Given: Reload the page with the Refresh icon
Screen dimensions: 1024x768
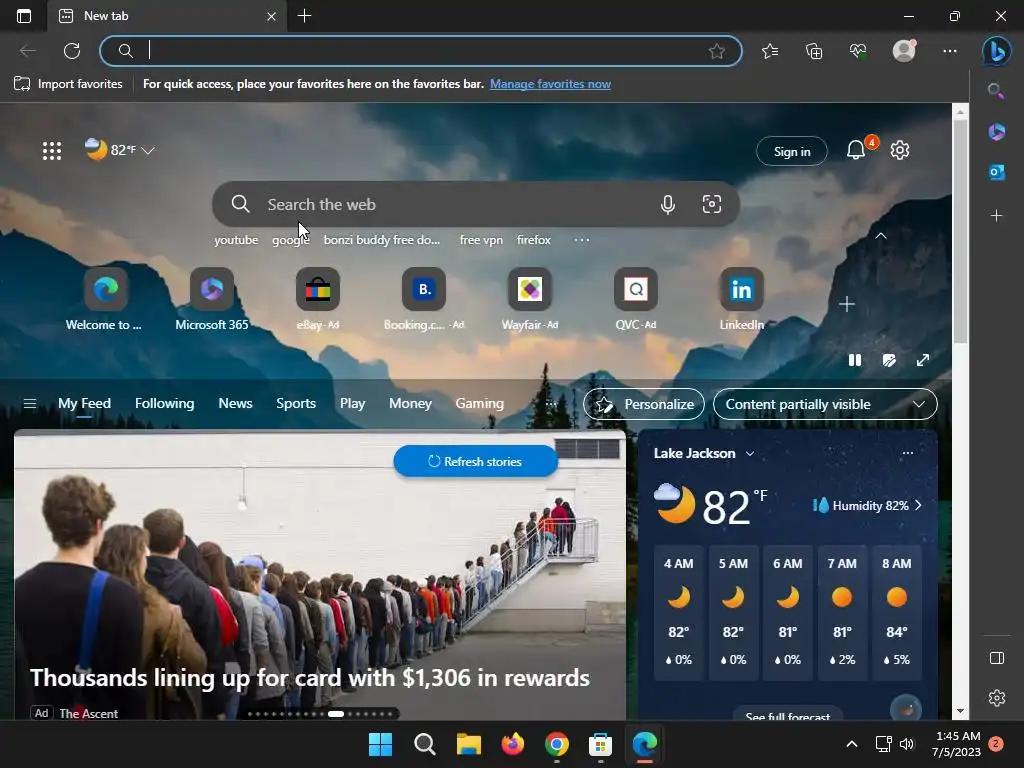Looking at the screenshot, I should (x=72, y=51).
